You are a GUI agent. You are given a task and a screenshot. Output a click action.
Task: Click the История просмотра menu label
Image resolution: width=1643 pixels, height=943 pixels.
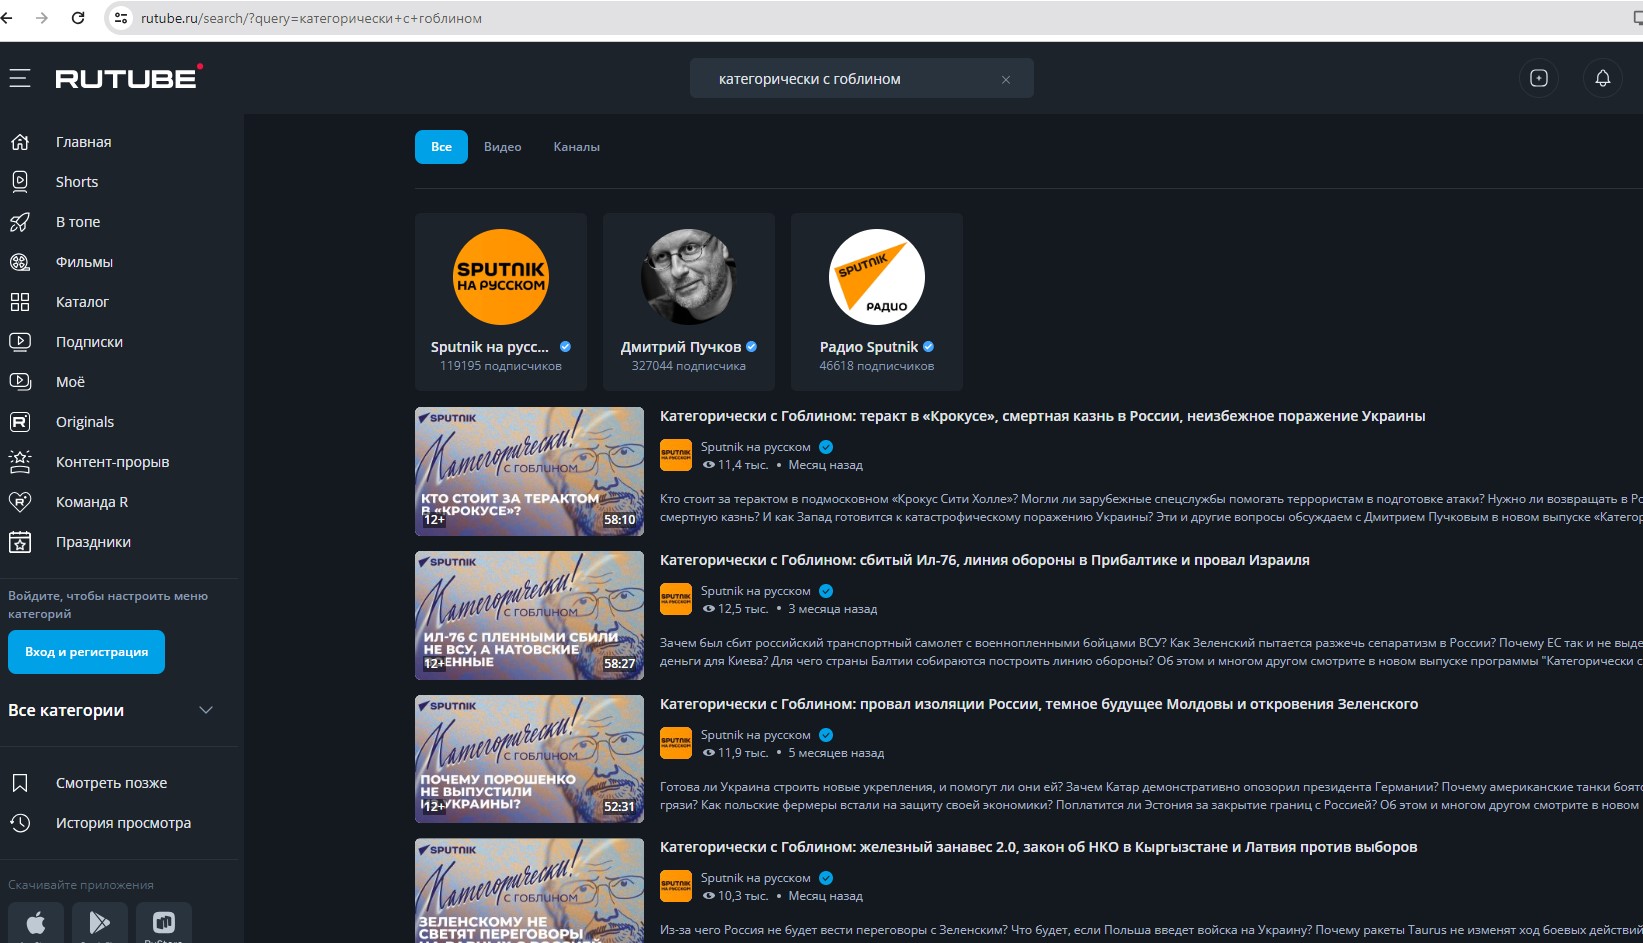(123, 823)
